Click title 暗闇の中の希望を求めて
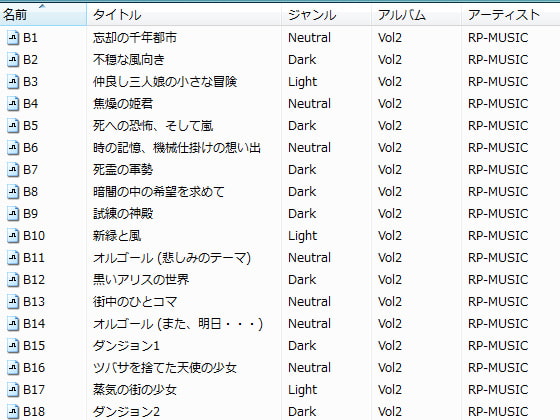This screenshot has width=560, height=420. (x=159, y=192)
